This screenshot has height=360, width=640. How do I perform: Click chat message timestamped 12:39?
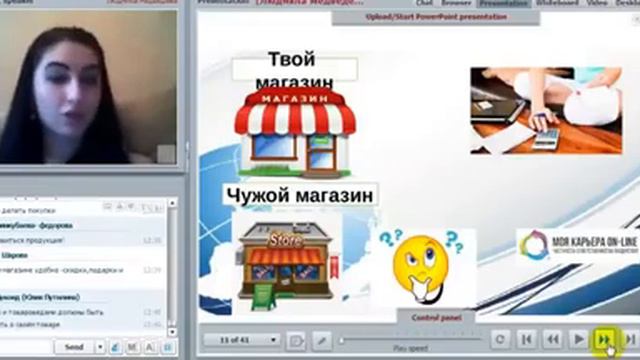click(82, 270)
